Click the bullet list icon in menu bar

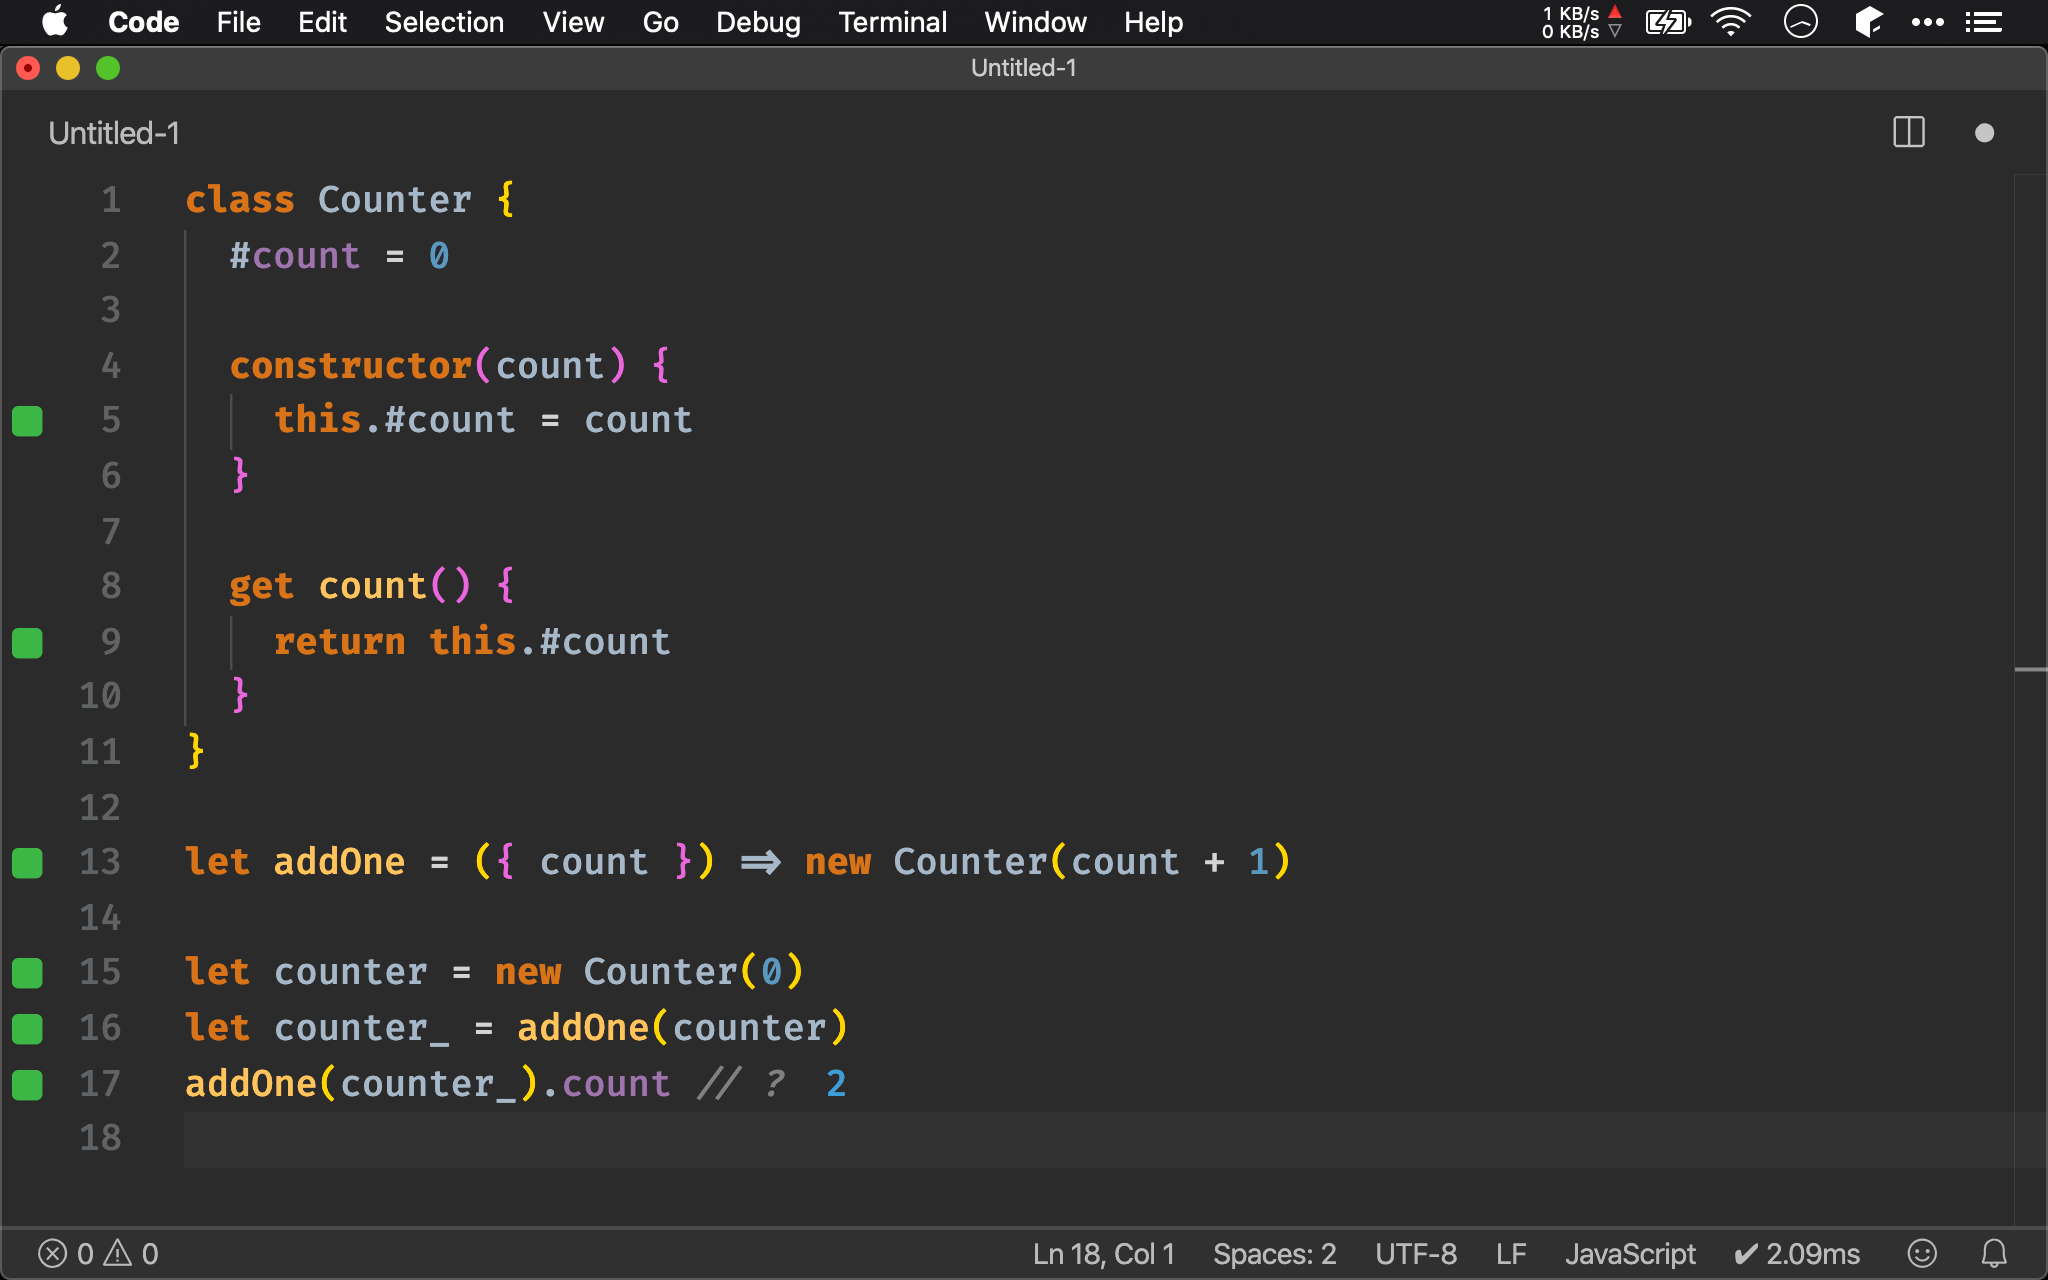point(1985,21)
